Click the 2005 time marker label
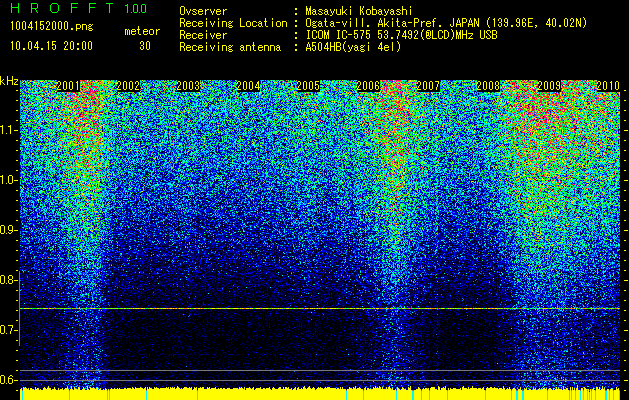 coord(308,86)
